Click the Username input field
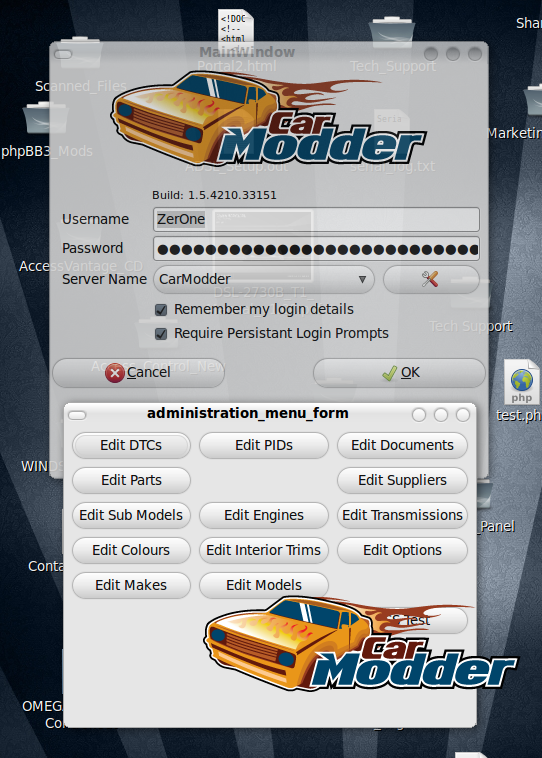Viewport: 542px width, 758px height. (x=316, y=219)
